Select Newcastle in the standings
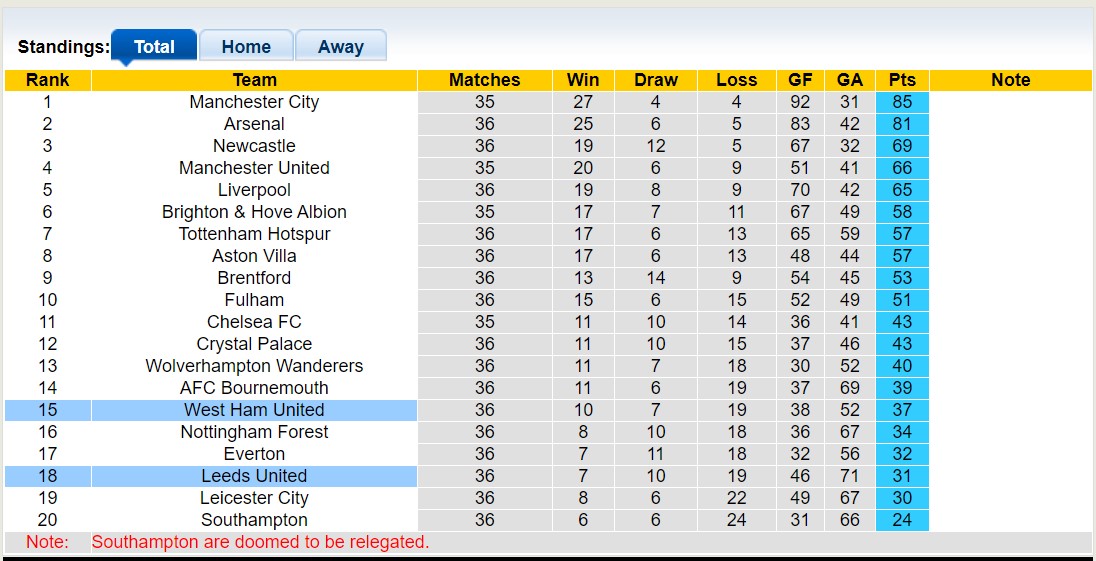 coord(254,146)
